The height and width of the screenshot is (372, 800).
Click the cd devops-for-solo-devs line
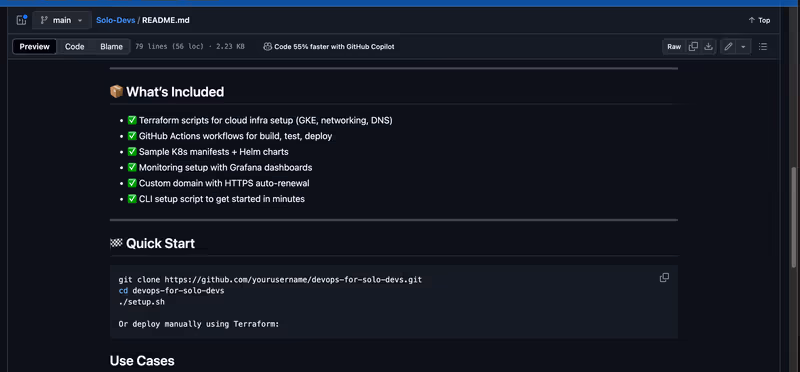(x=171, y=291)
